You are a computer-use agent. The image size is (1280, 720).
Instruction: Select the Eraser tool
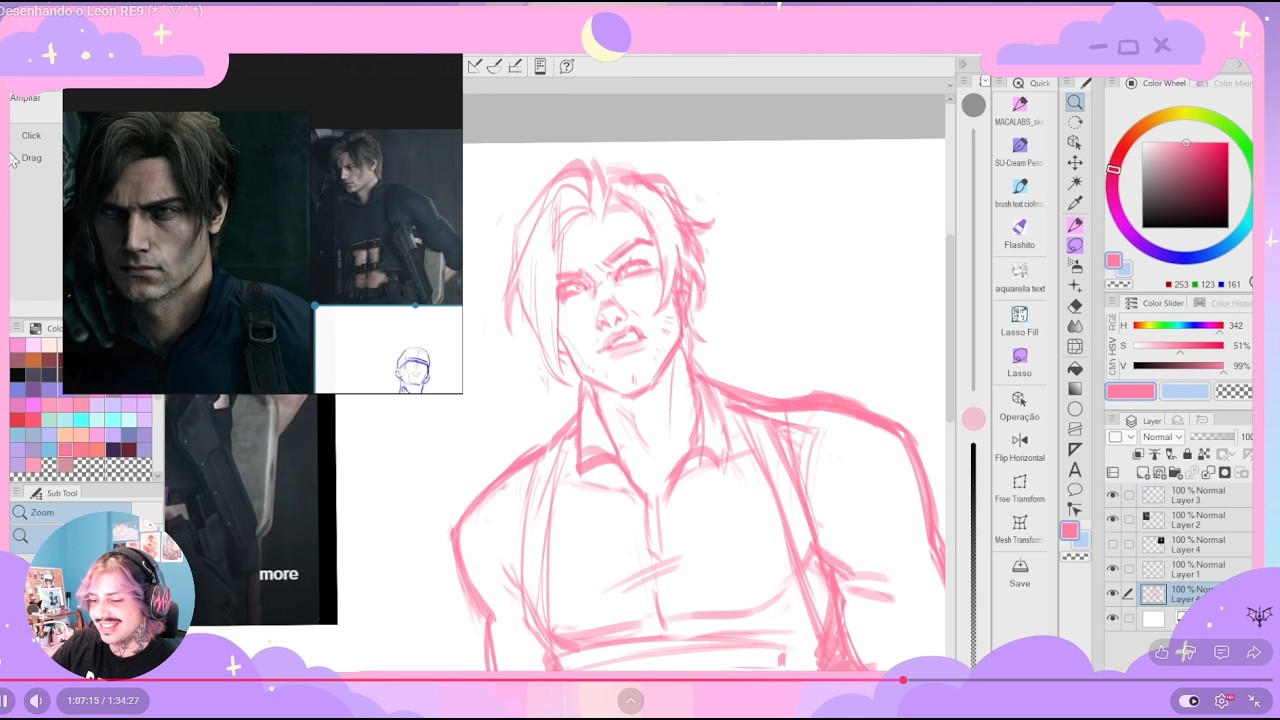tap(1075, 306)
